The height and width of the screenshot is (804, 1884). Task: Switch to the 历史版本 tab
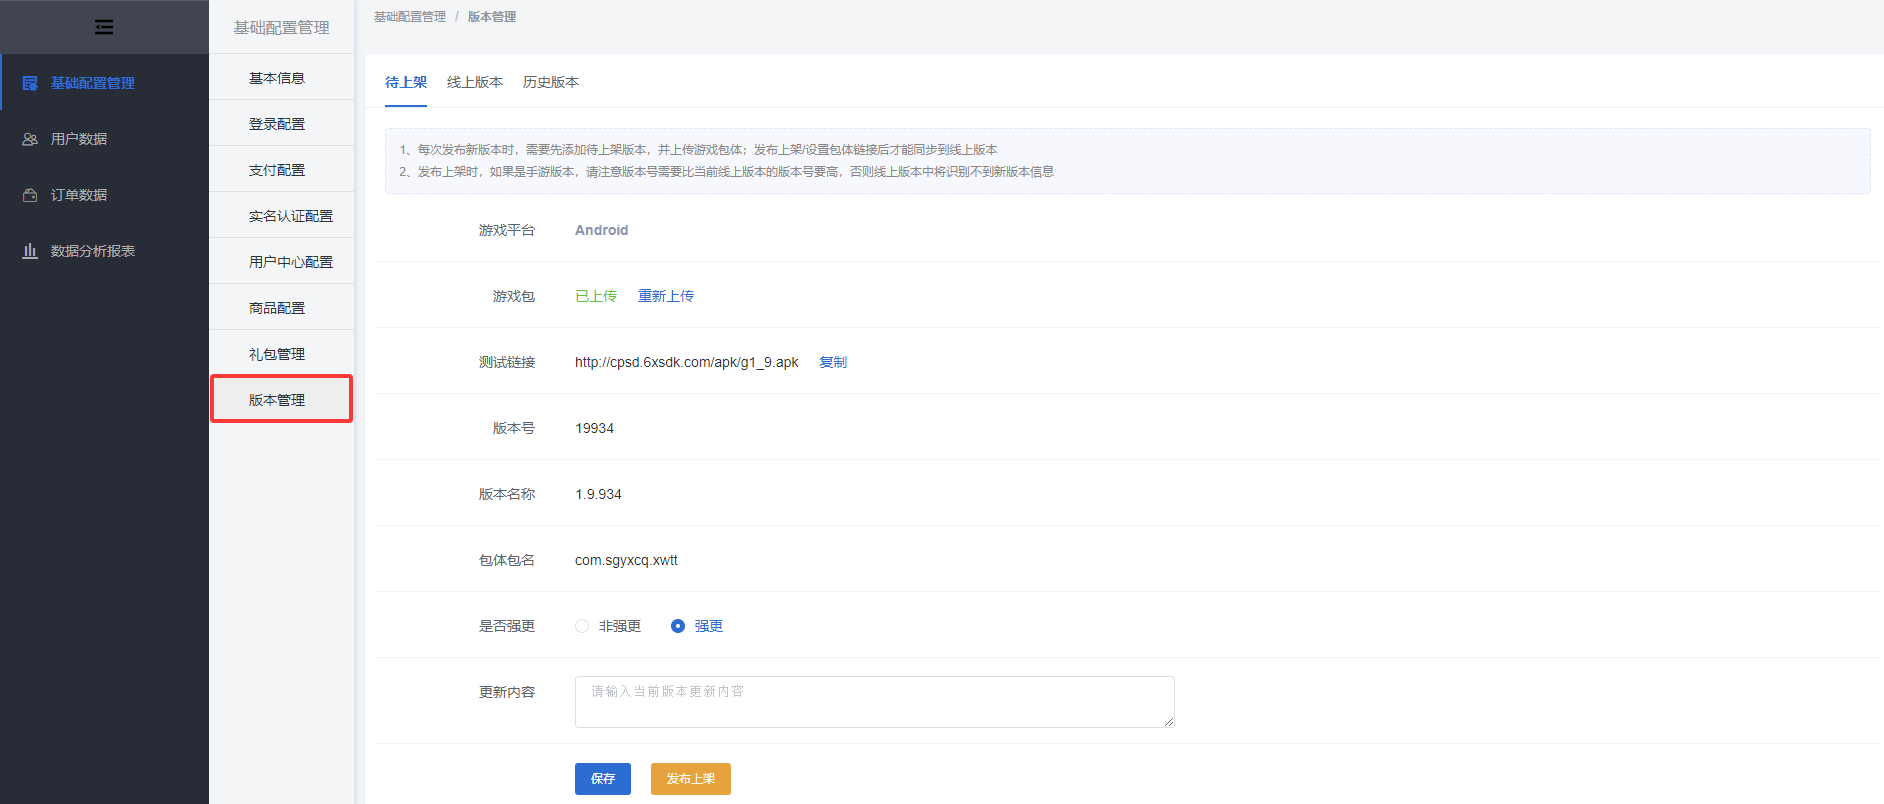551,82
